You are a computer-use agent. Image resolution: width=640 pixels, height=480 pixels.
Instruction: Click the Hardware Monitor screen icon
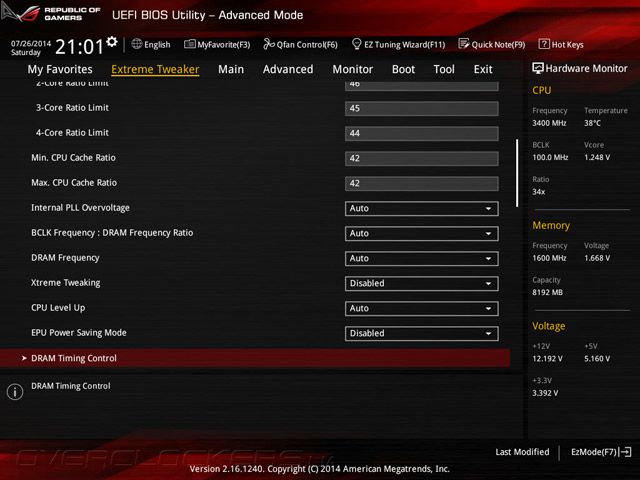point(538,68)
